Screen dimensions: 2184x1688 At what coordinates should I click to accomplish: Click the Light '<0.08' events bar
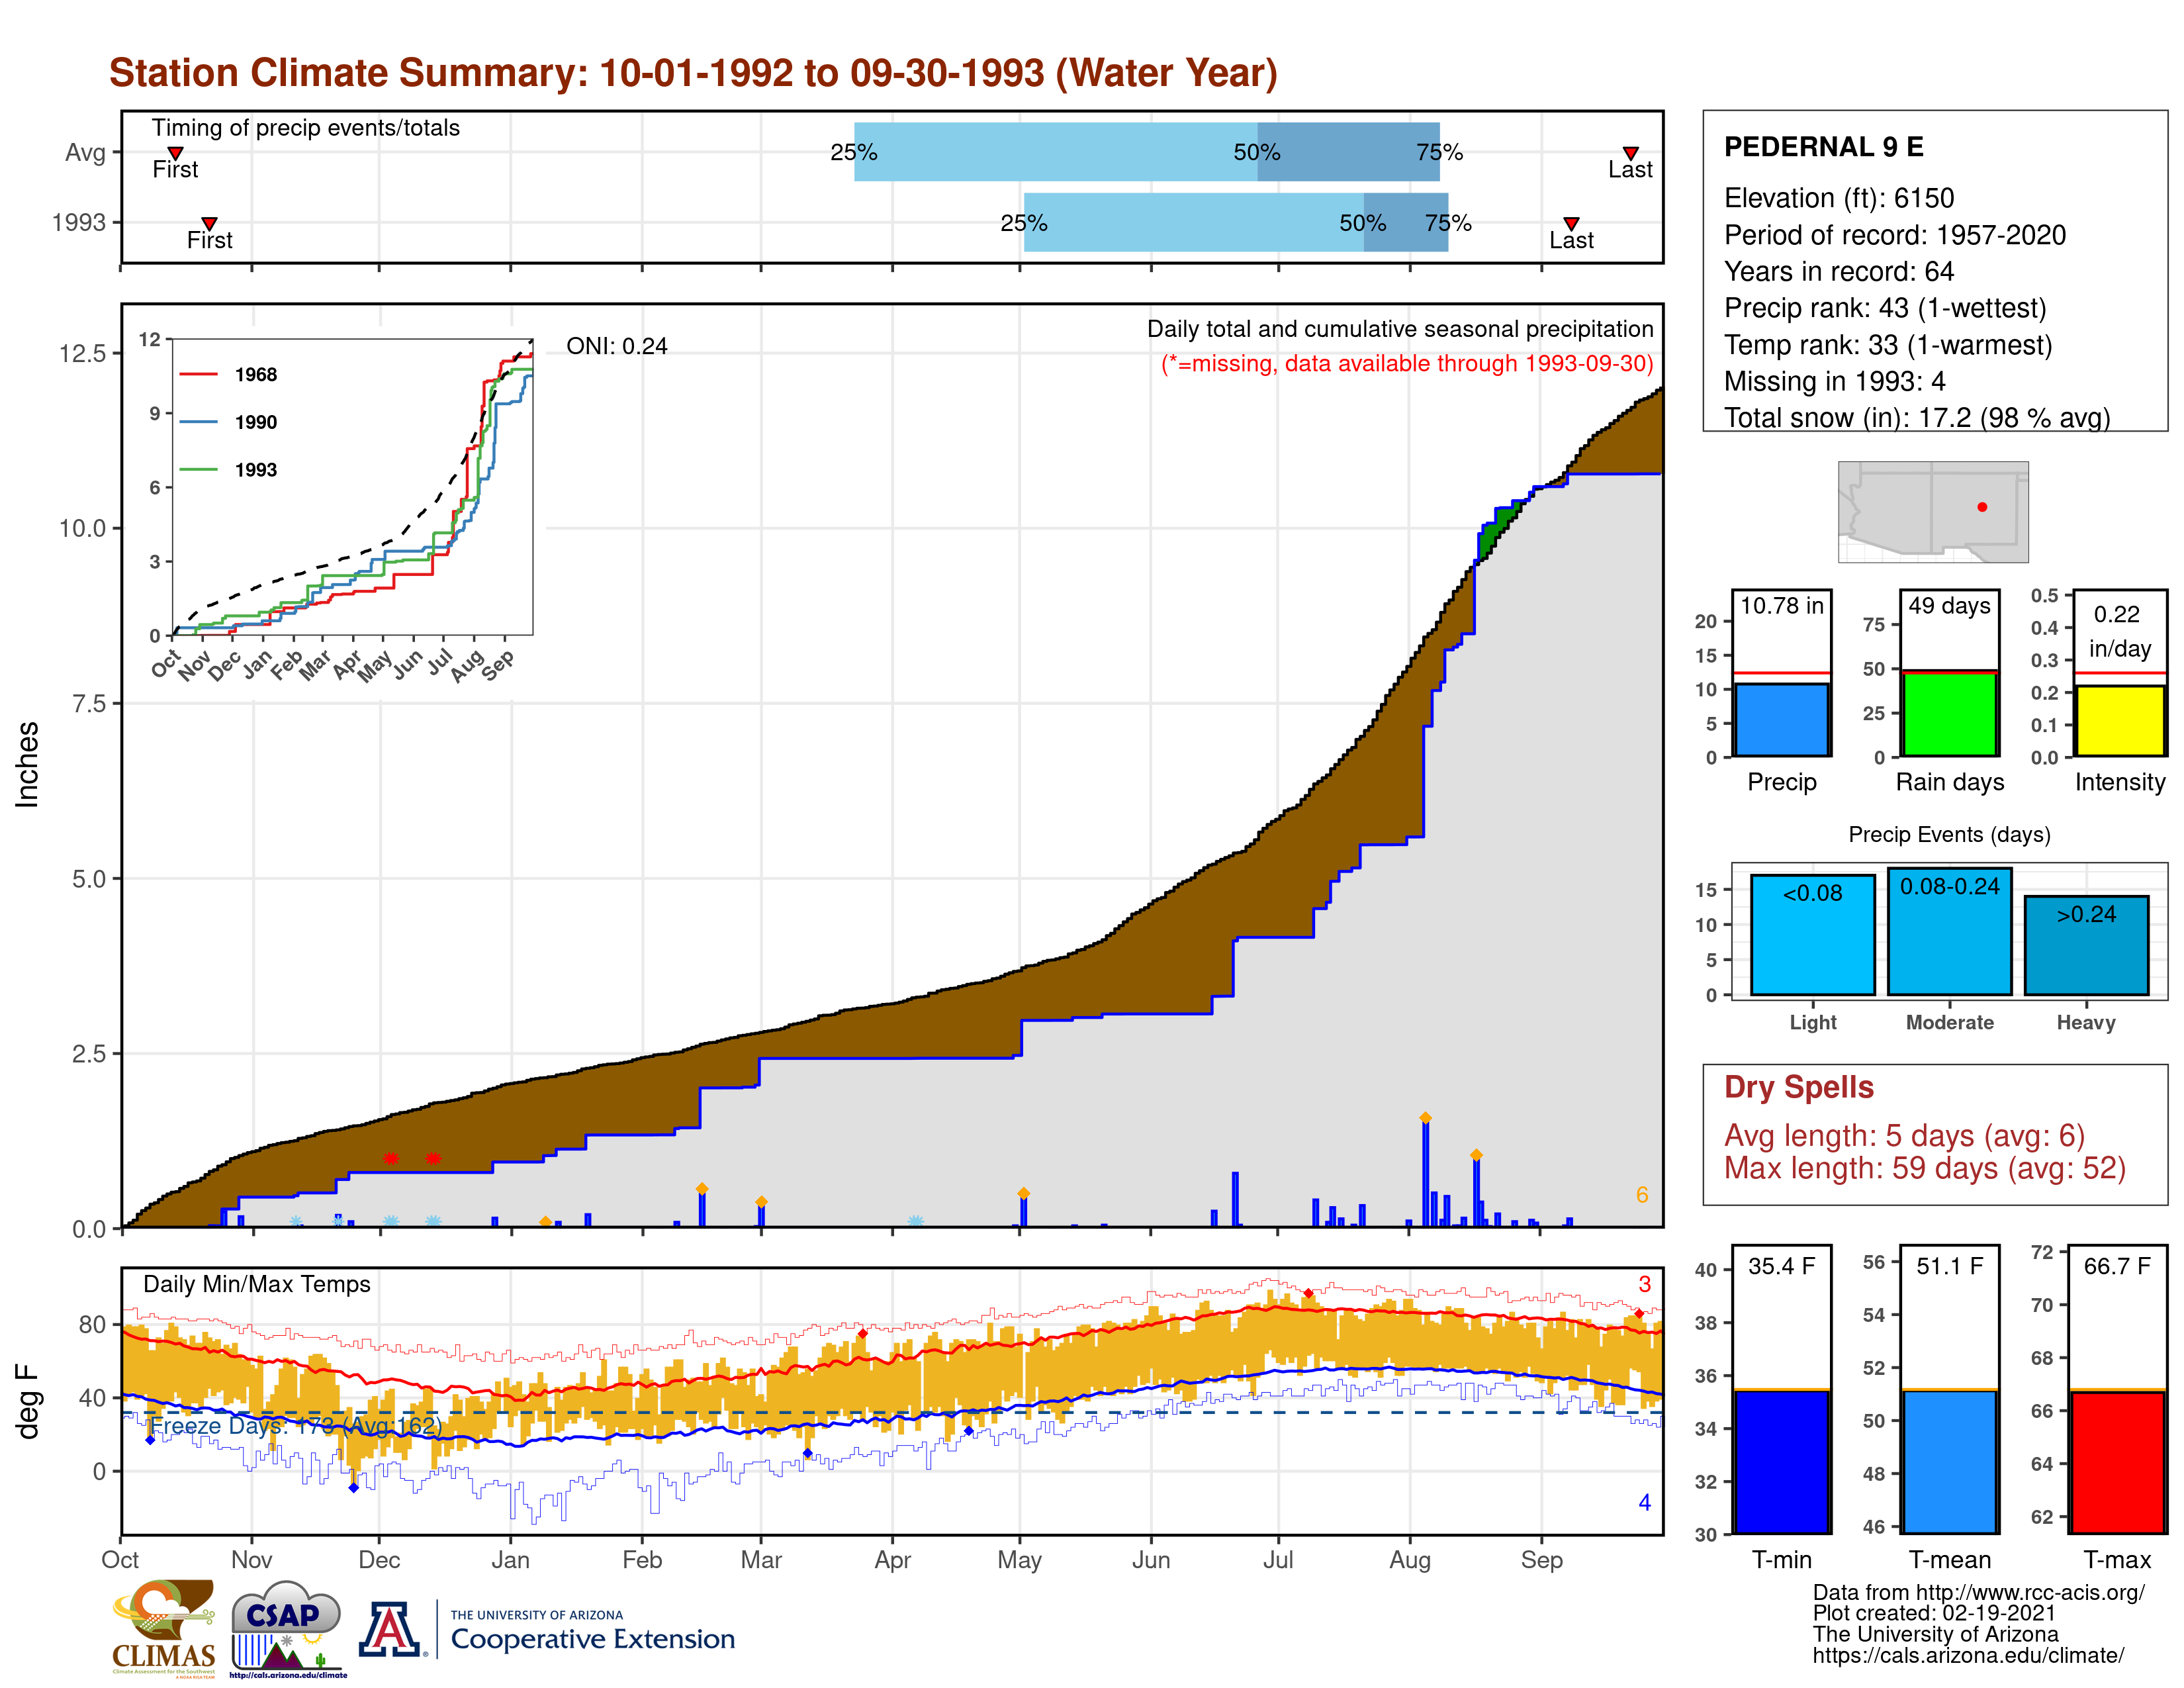pyautogui.click(x=1813, y=935)
